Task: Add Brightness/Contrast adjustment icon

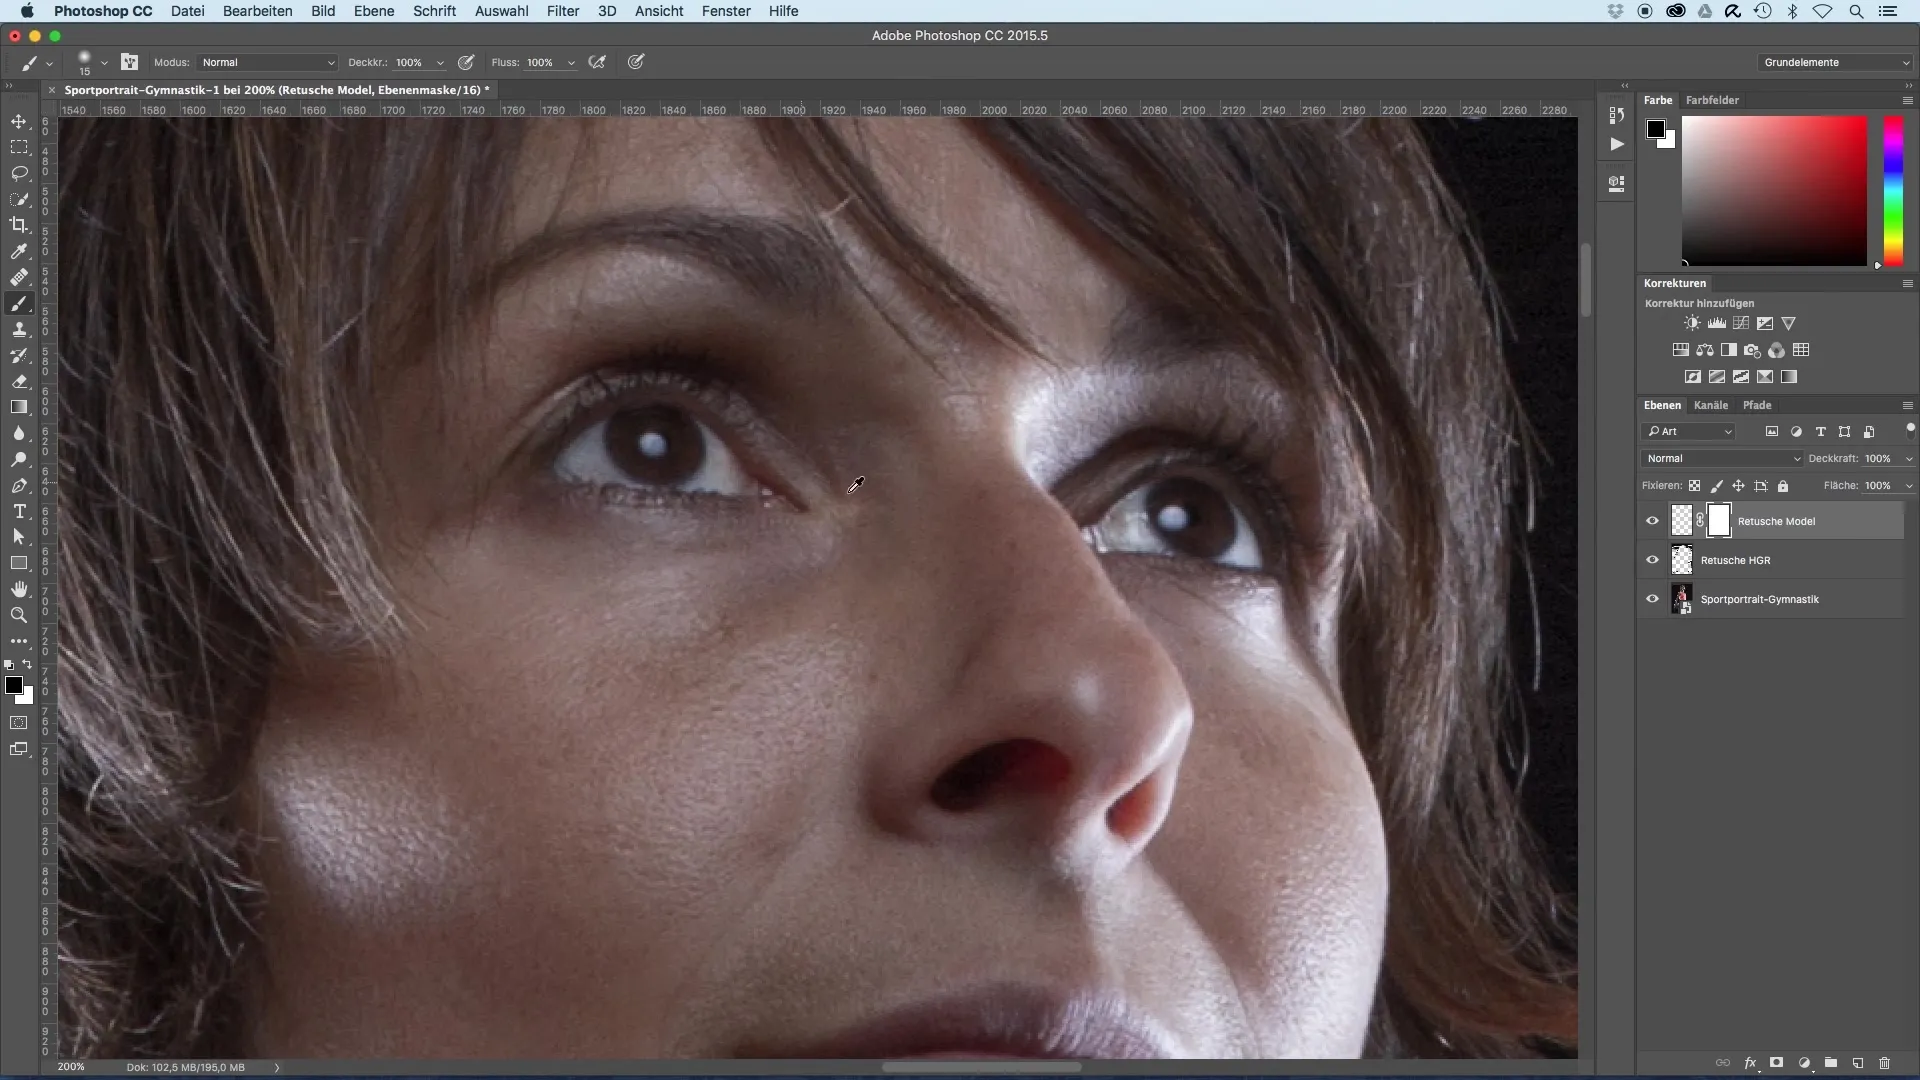Action: [1692, 323]
